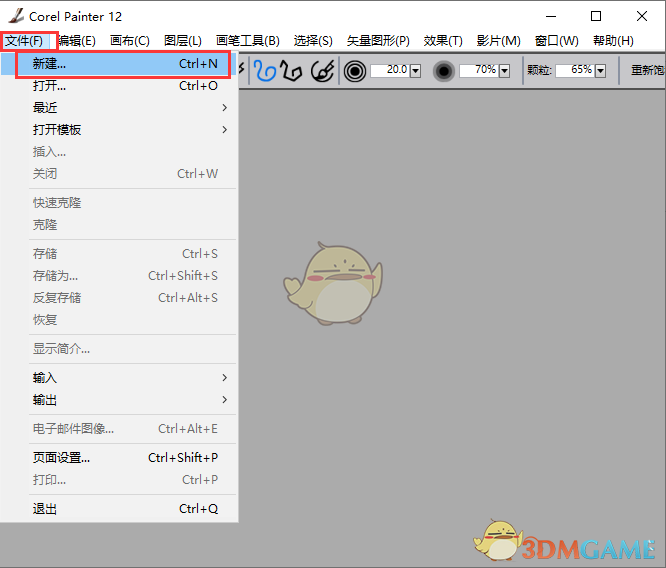Click the 显示简介... menu entry
Screen dimensions: 666x568
(119, 349)
